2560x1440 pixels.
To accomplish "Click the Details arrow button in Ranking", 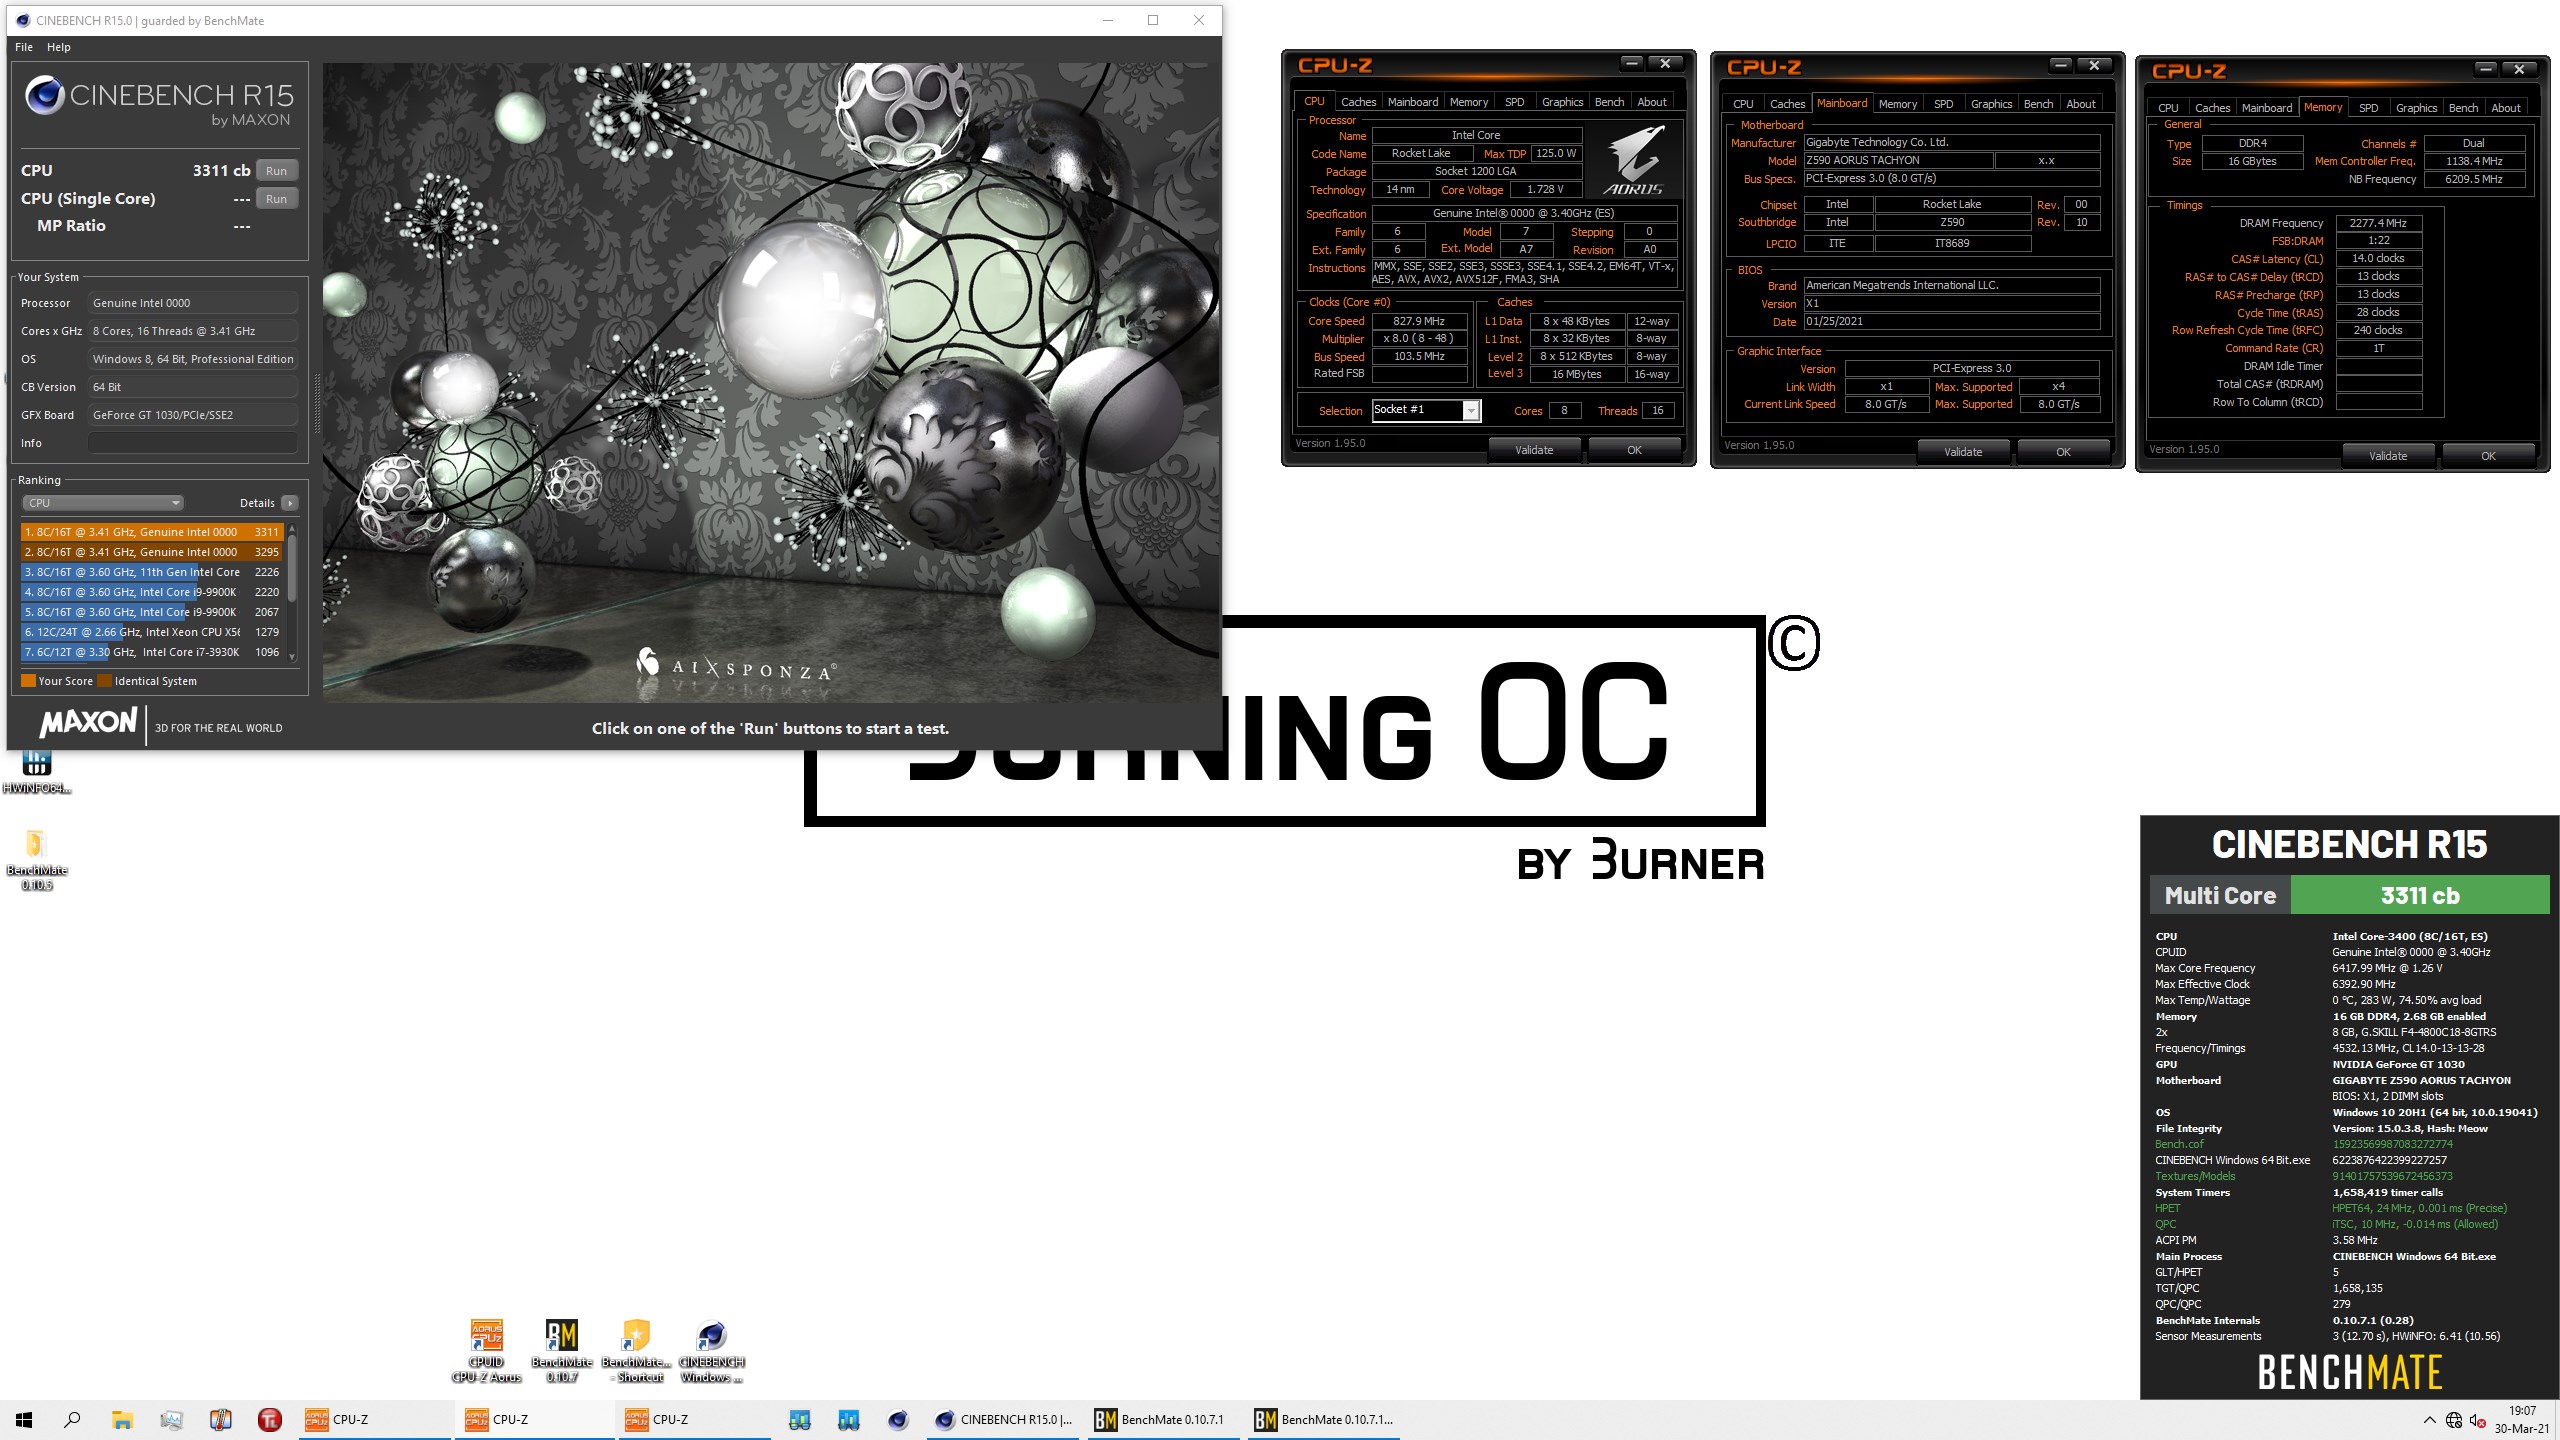I will click(290, 503).
